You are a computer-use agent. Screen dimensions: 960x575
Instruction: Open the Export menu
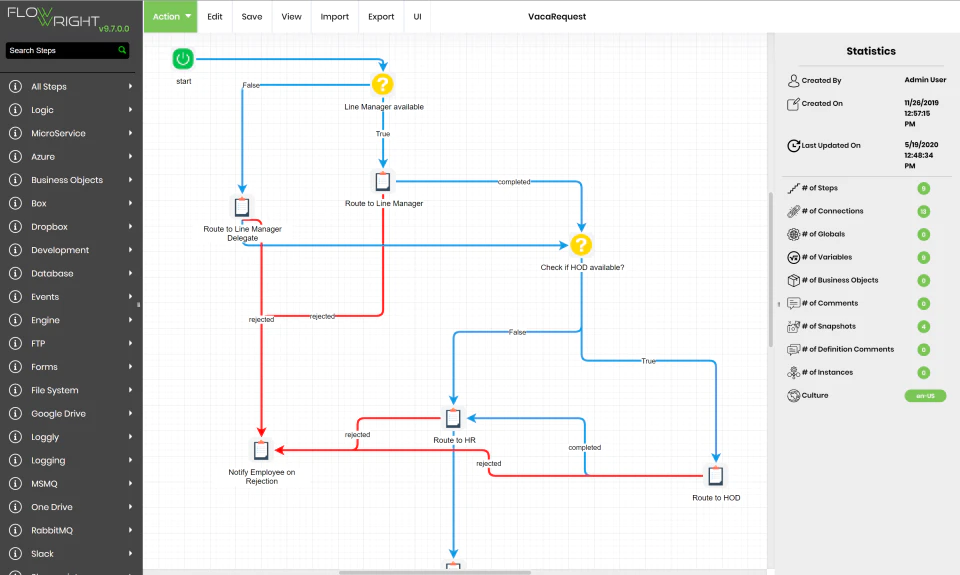[x=381, y=17]
